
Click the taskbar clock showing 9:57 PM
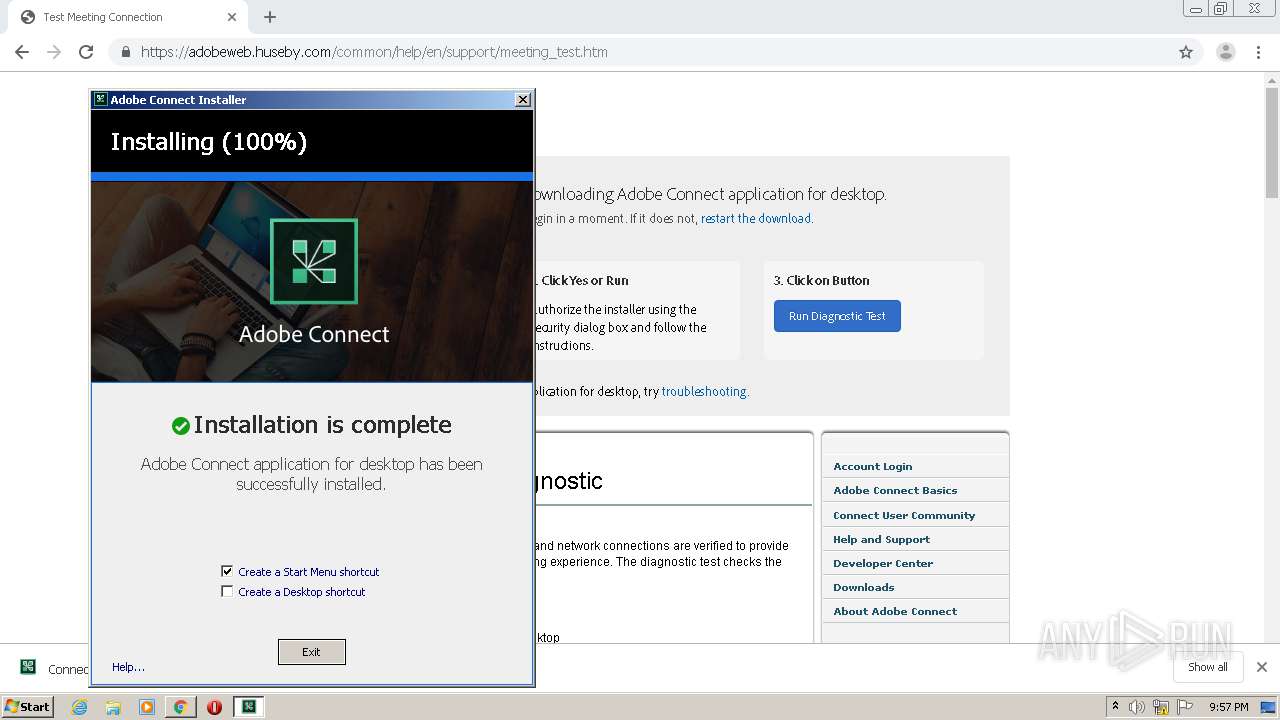tap(1228, 707)
